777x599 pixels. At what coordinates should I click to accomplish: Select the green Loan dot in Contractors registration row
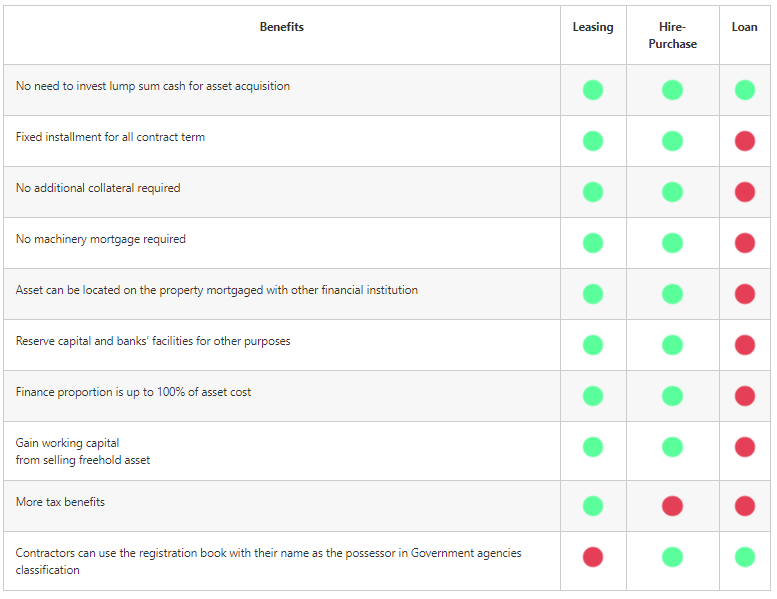744,557
